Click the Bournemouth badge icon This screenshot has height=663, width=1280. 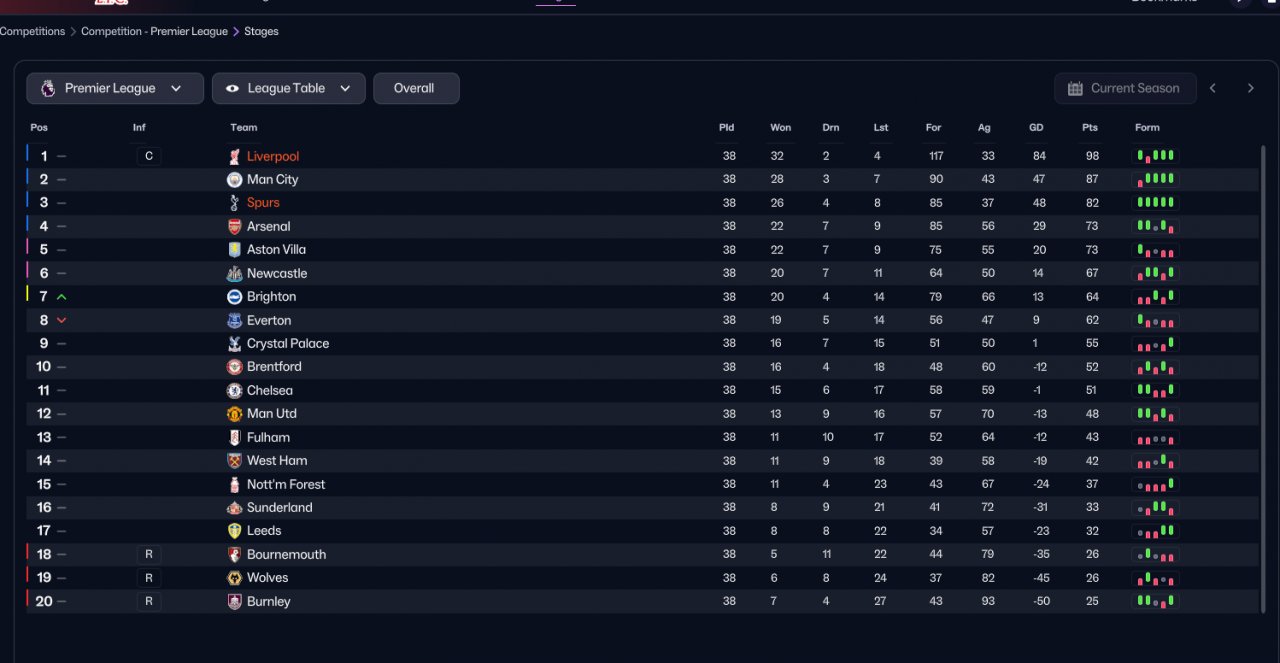(x=234, y=554)
